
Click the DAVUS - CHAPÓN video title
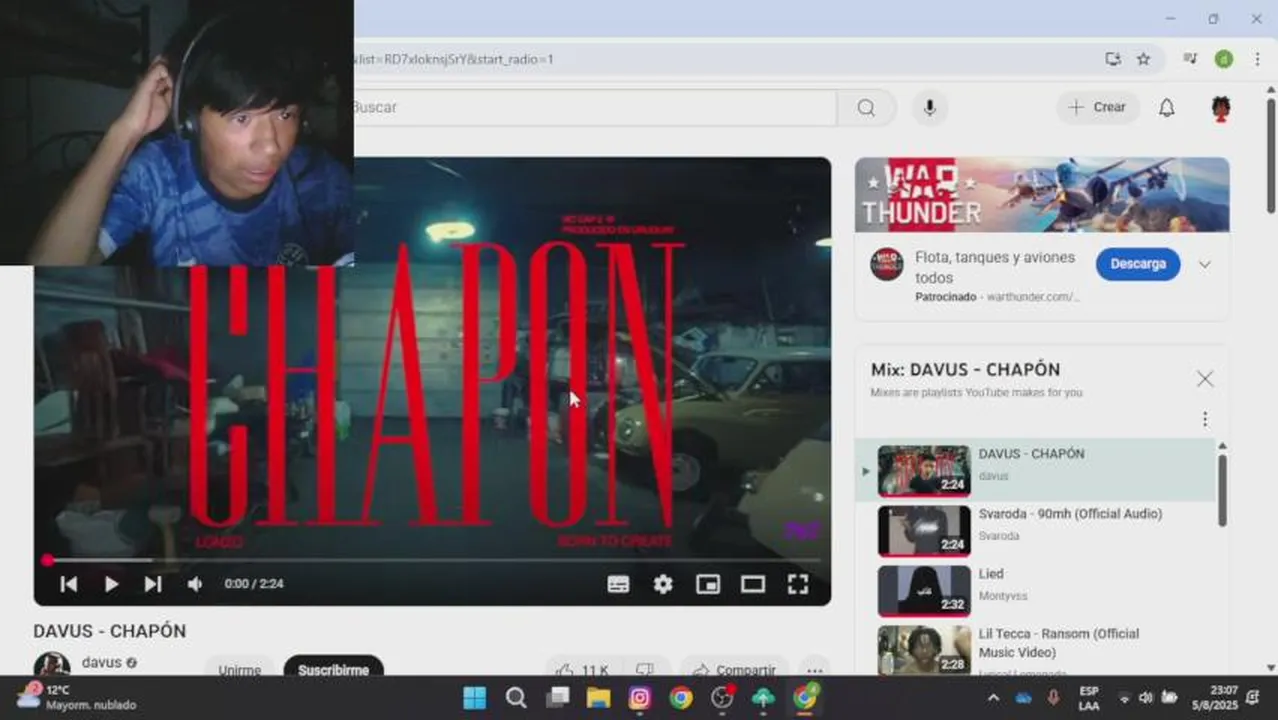110,632
